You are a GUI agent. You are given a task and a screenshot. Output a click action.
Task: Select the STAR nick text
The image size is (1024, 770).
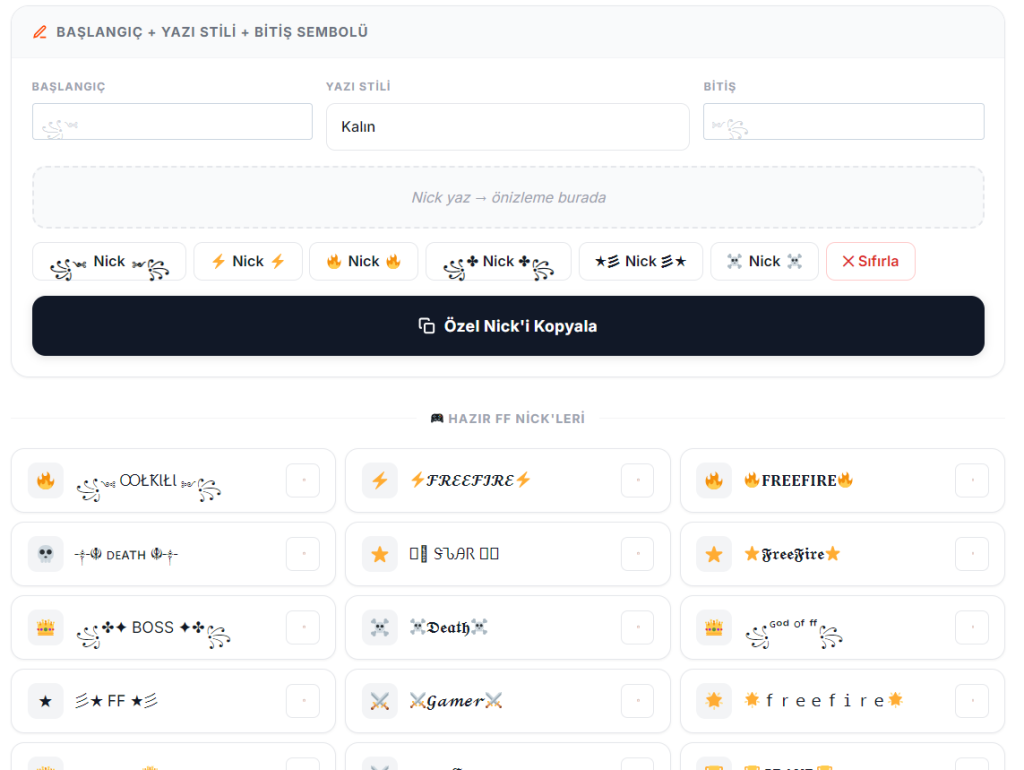455,554
